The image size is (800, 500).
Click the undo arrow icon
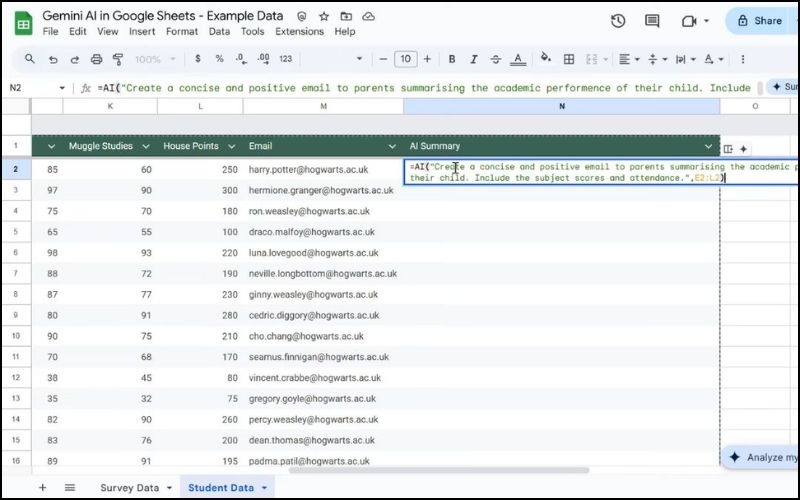(53, 59)
